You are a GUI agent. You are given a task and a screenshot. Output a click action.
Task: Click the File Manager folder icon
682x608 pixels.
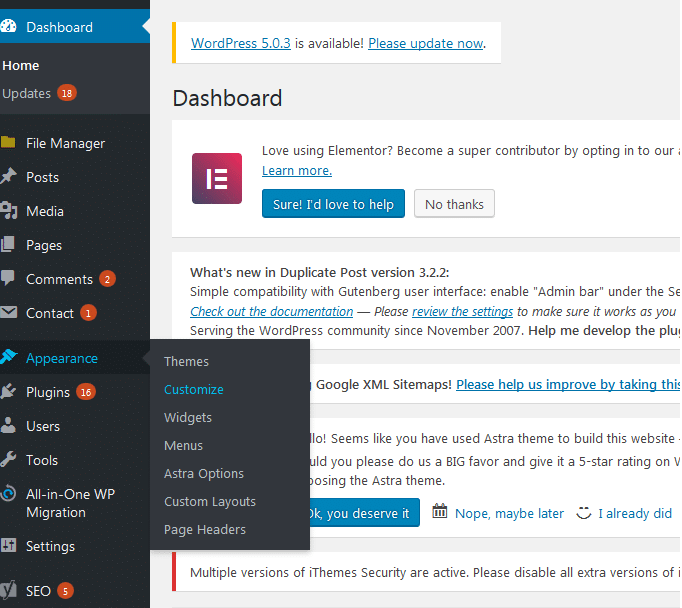(8, 142)
